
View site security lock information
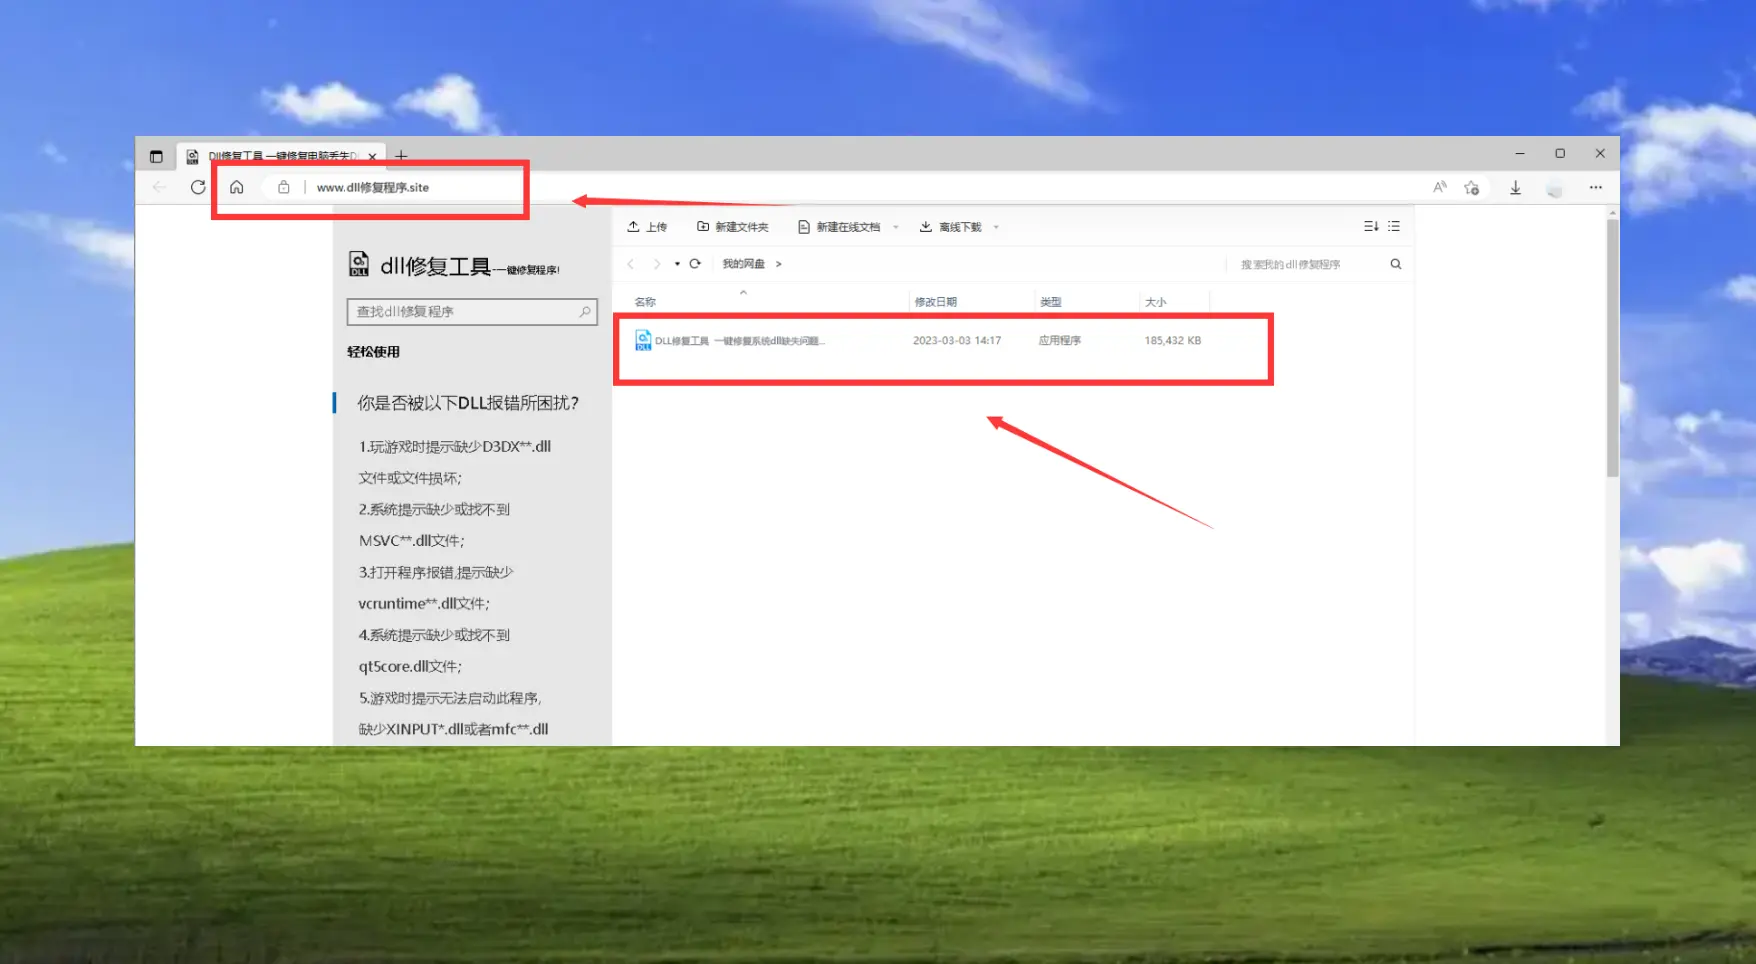[x=284, y=187]
